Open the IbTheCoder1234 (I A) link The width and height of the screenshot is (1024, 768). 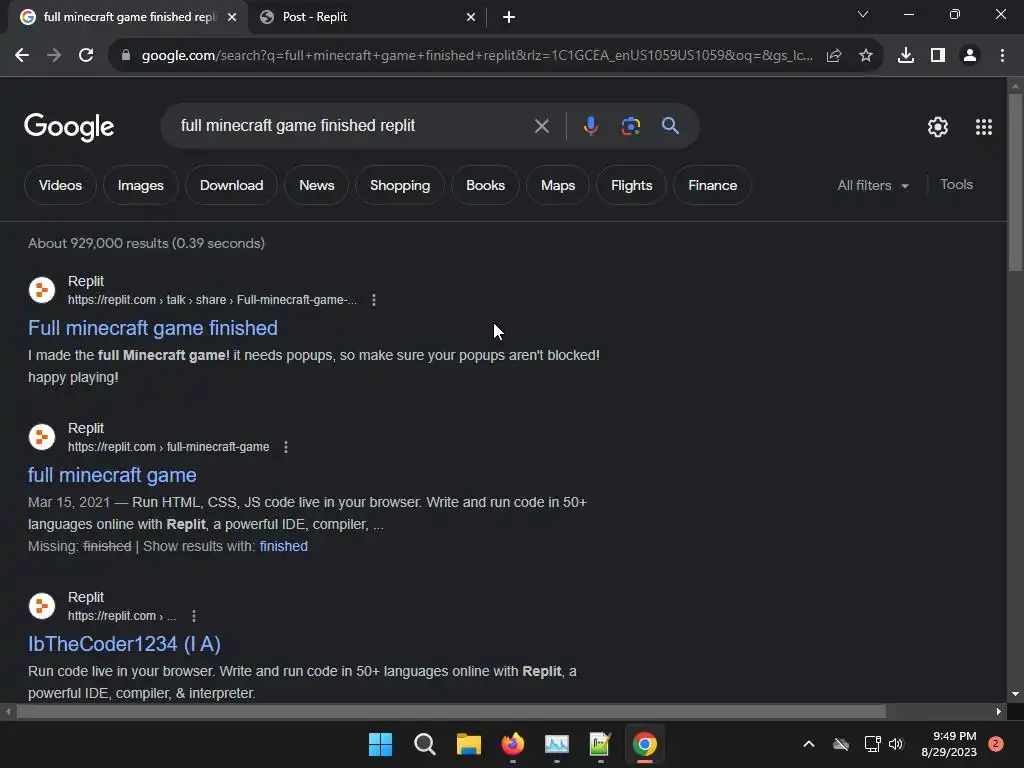pyautogui.click(x=124, y=644)
